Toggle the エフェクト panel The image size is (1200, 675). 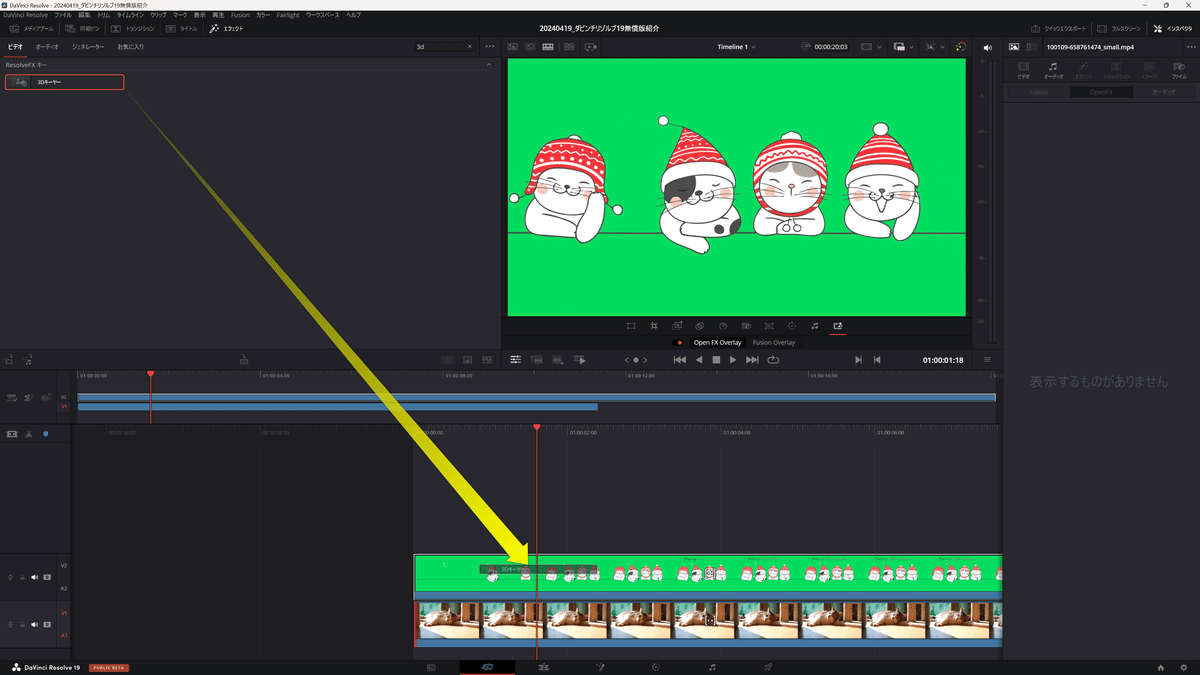point(228,29)
